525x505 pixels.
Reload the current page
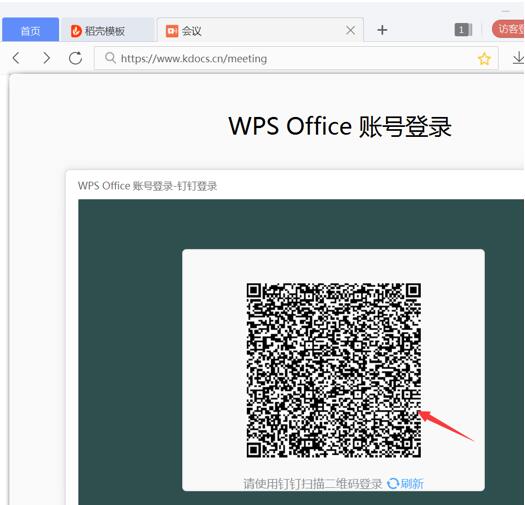click(75, 58)
